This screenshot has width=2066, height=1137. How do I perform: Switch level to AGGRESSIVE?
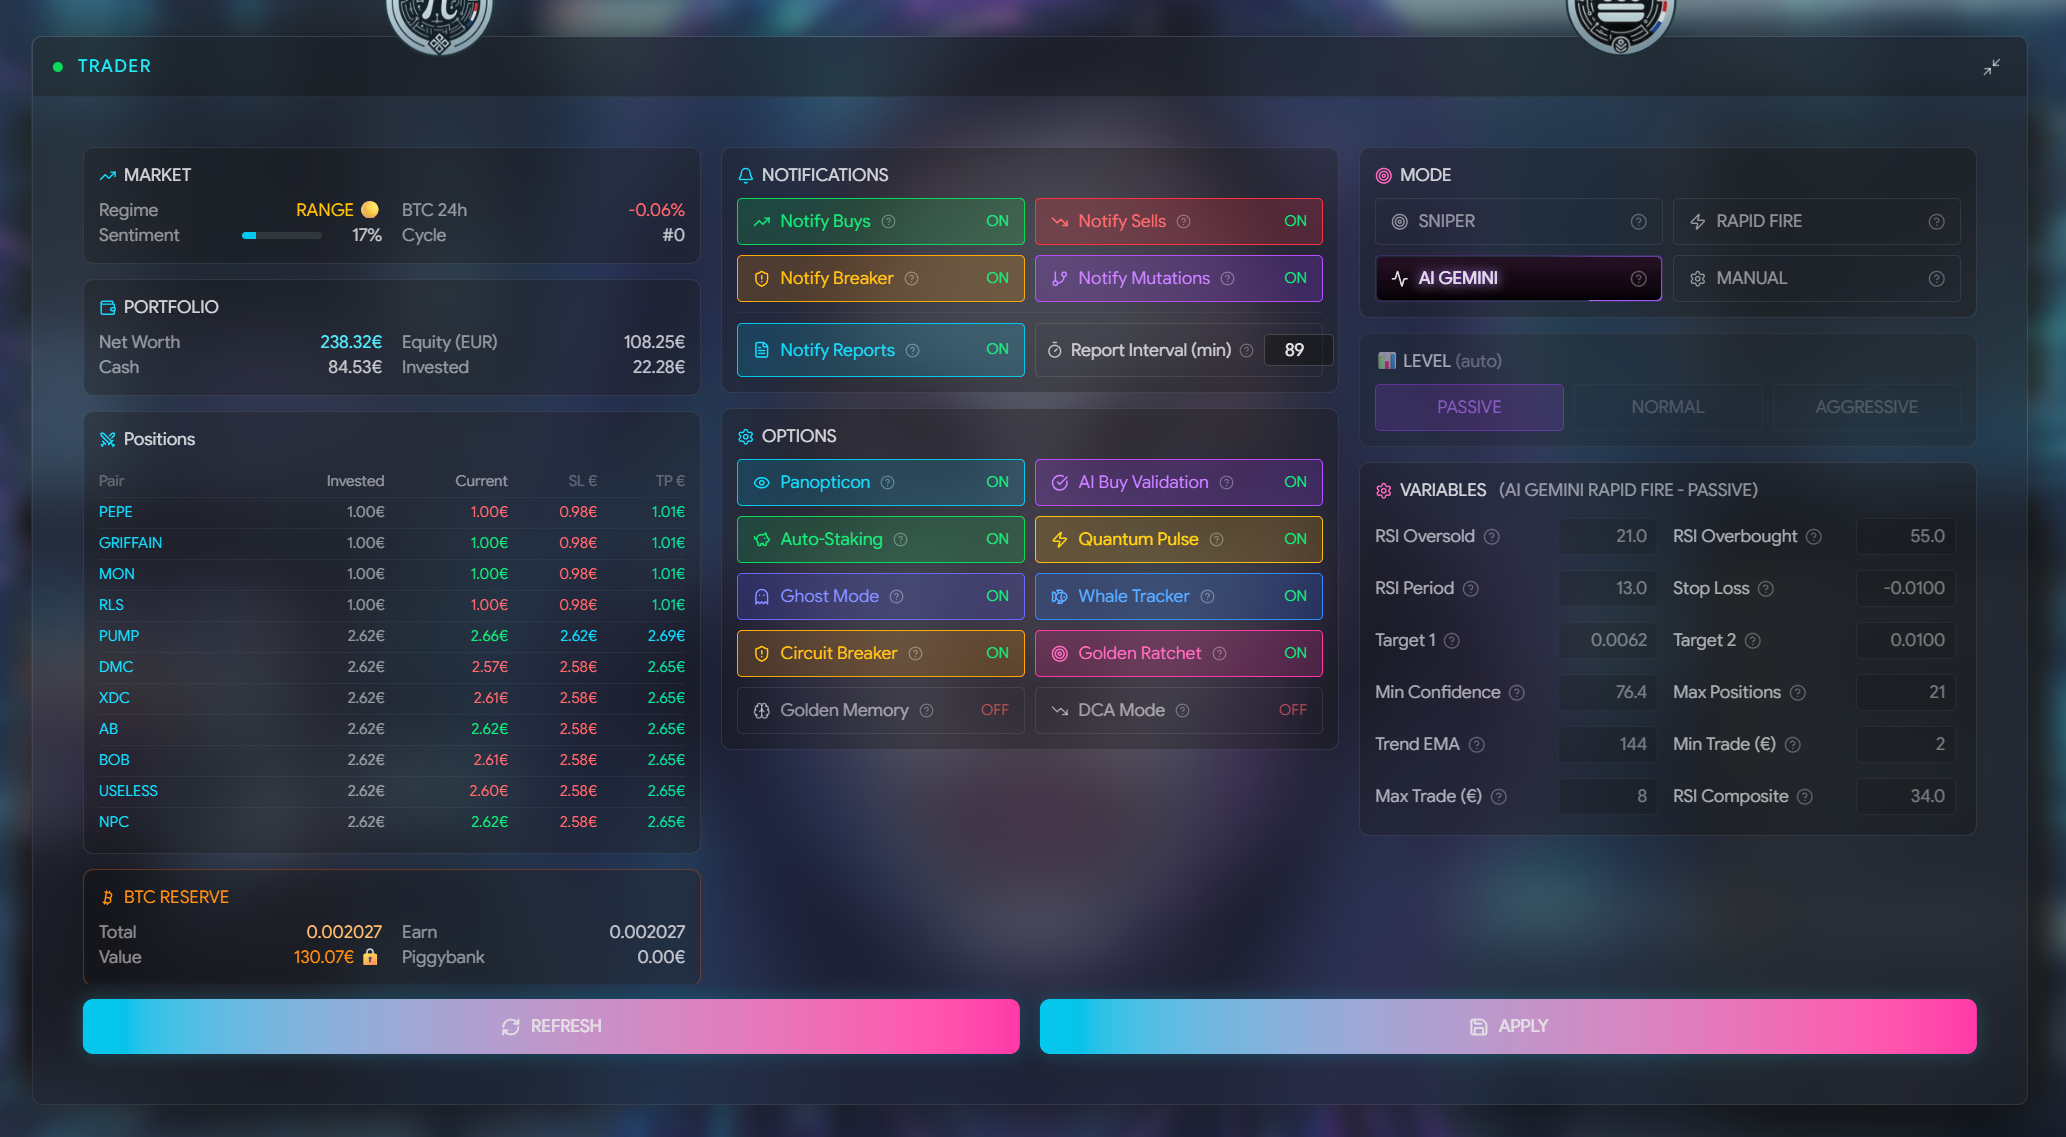coord(1865,407)
